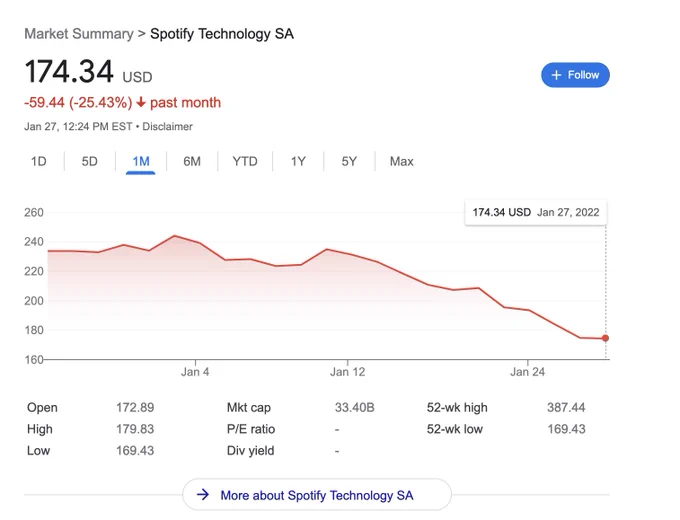Click the red endpoint dot on the chart
This screenshot has height=520, width=680.
click(605, 338)
